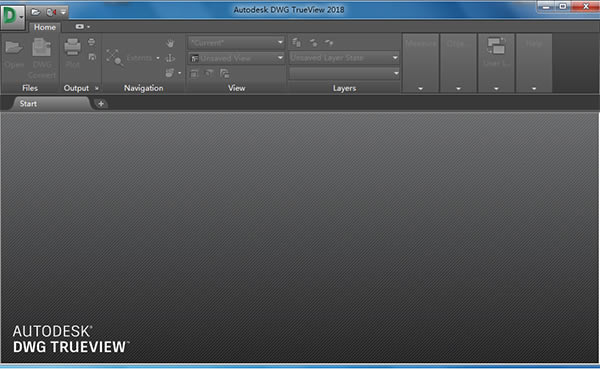600x369 pixels.
Task: Click the bottom Navigation panel tool icon
Action: click(170, 73)
